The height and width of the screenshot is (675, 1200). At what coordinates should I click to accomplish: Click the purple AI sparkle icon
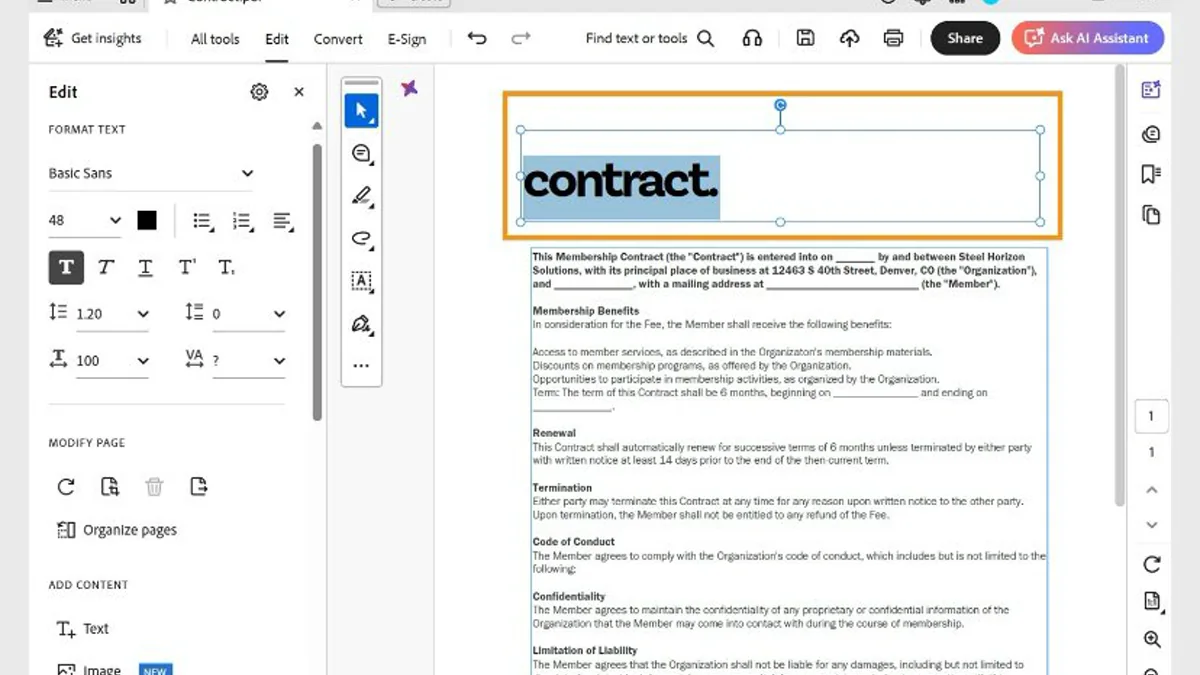pyautogui.click(x=409, y=88)
